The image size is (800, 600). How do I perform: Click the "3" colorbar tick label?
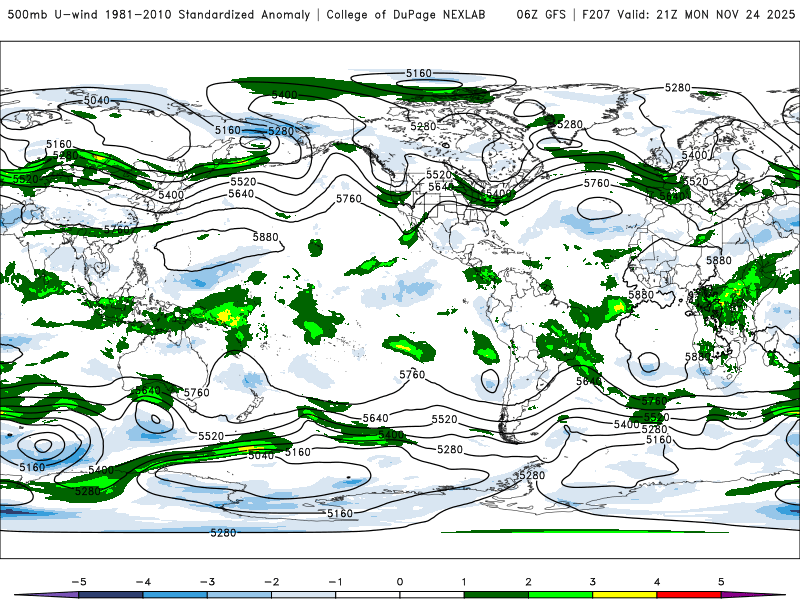(x=593, y=582)
